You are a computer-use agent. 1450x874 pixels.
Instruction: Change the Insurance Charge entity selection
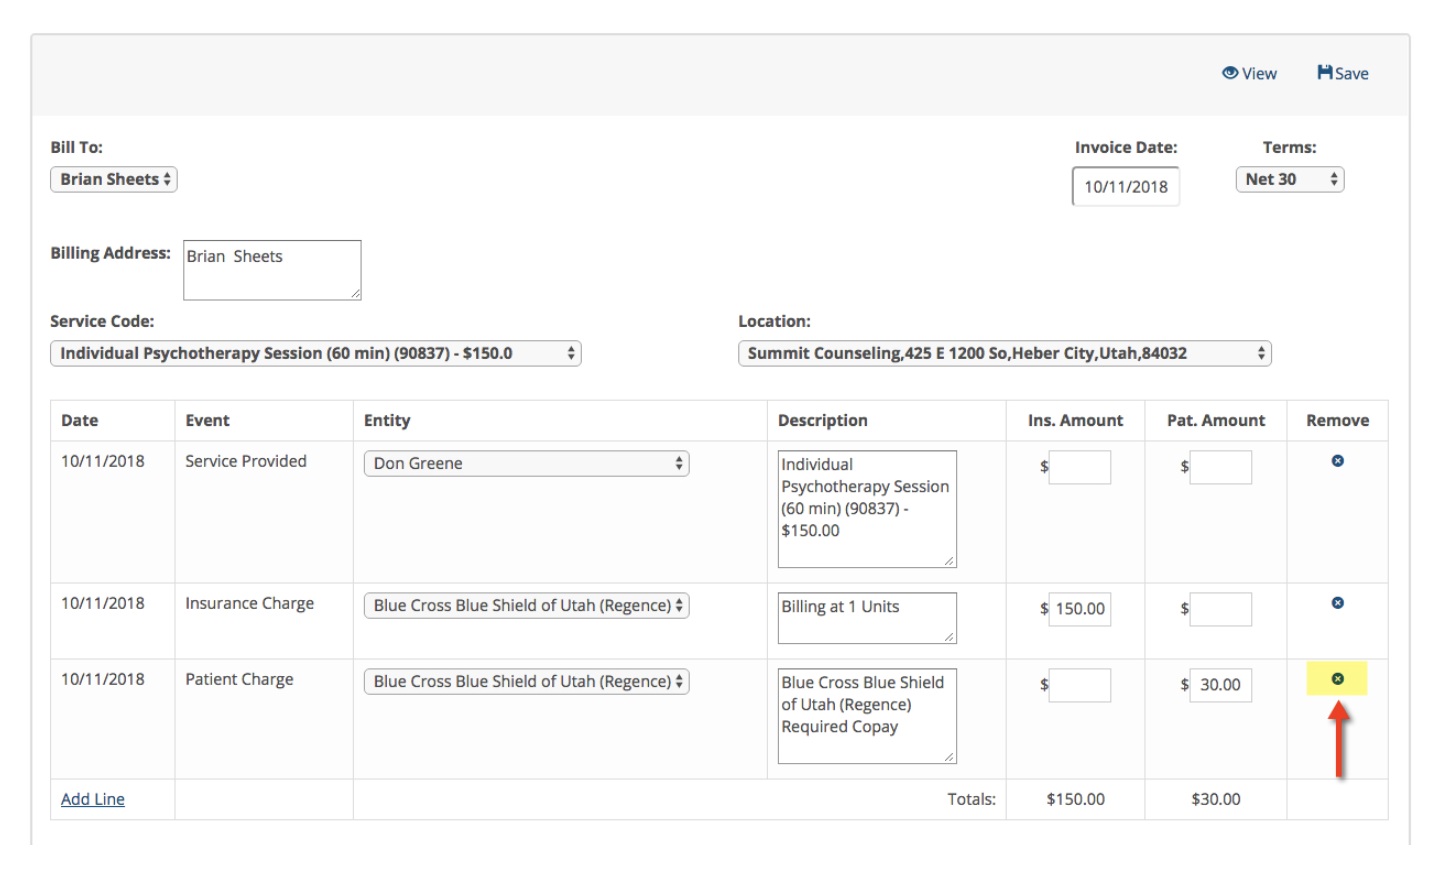(x=526, y=605)
